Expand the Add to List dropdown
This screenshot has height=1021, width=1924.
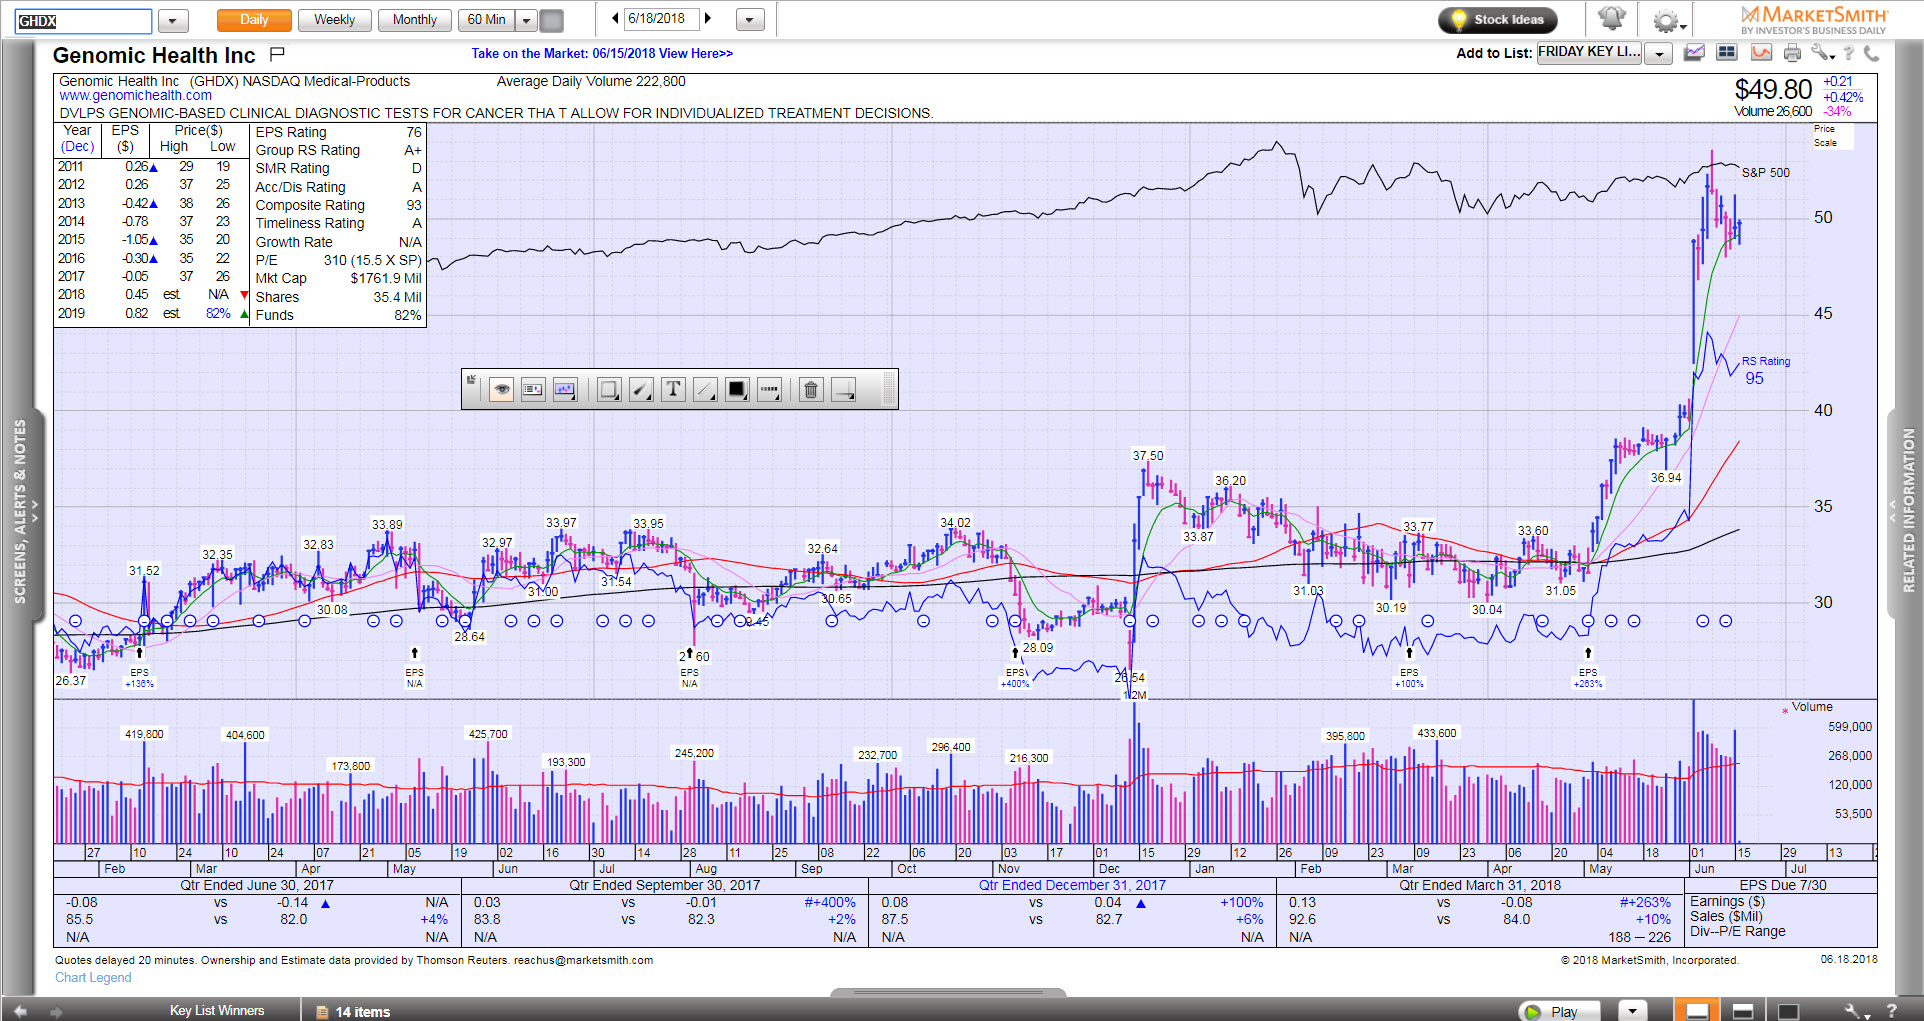tap(1659, 54)
